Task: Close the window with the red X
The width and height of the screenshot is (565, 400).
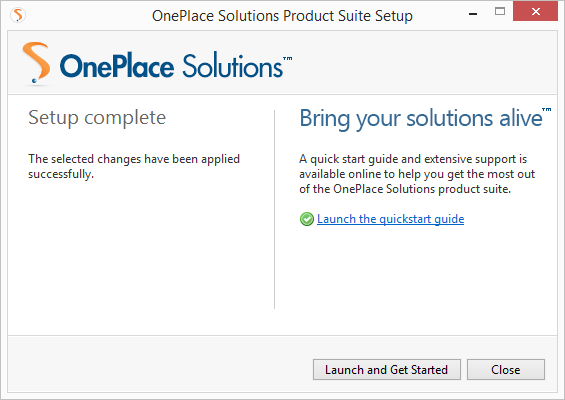Action: (535, 12)
